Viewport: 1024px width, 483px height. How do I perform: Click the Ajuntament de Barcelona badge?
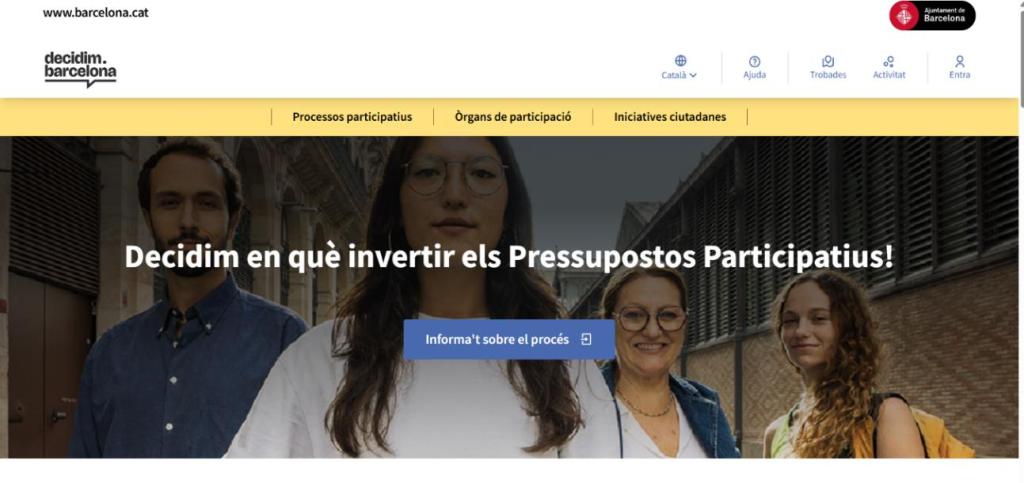(932, 15)
